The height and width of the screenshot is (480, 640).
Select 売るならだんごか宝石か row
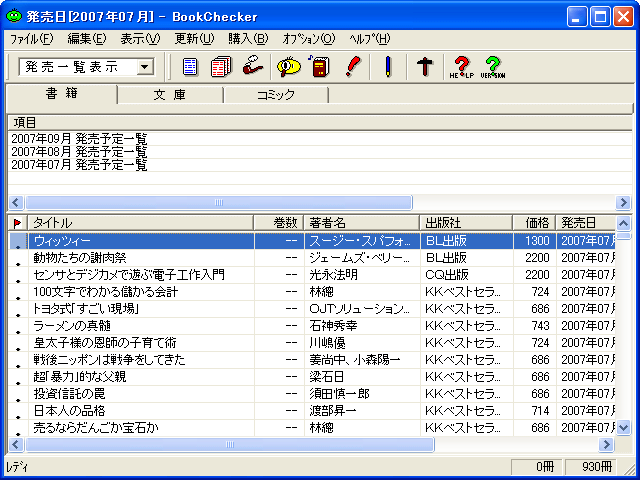312,428
